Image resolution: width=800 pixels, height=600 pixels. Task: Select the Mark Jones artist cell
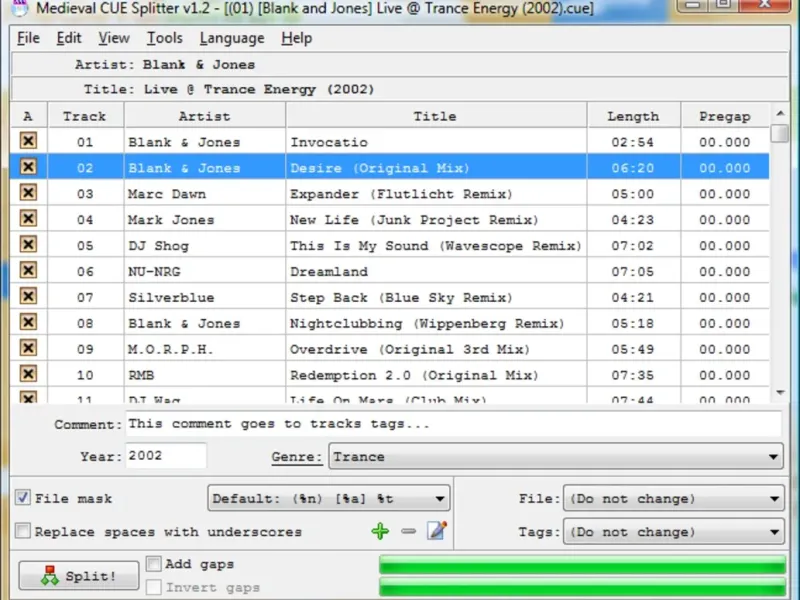click(x=205, y=220)
